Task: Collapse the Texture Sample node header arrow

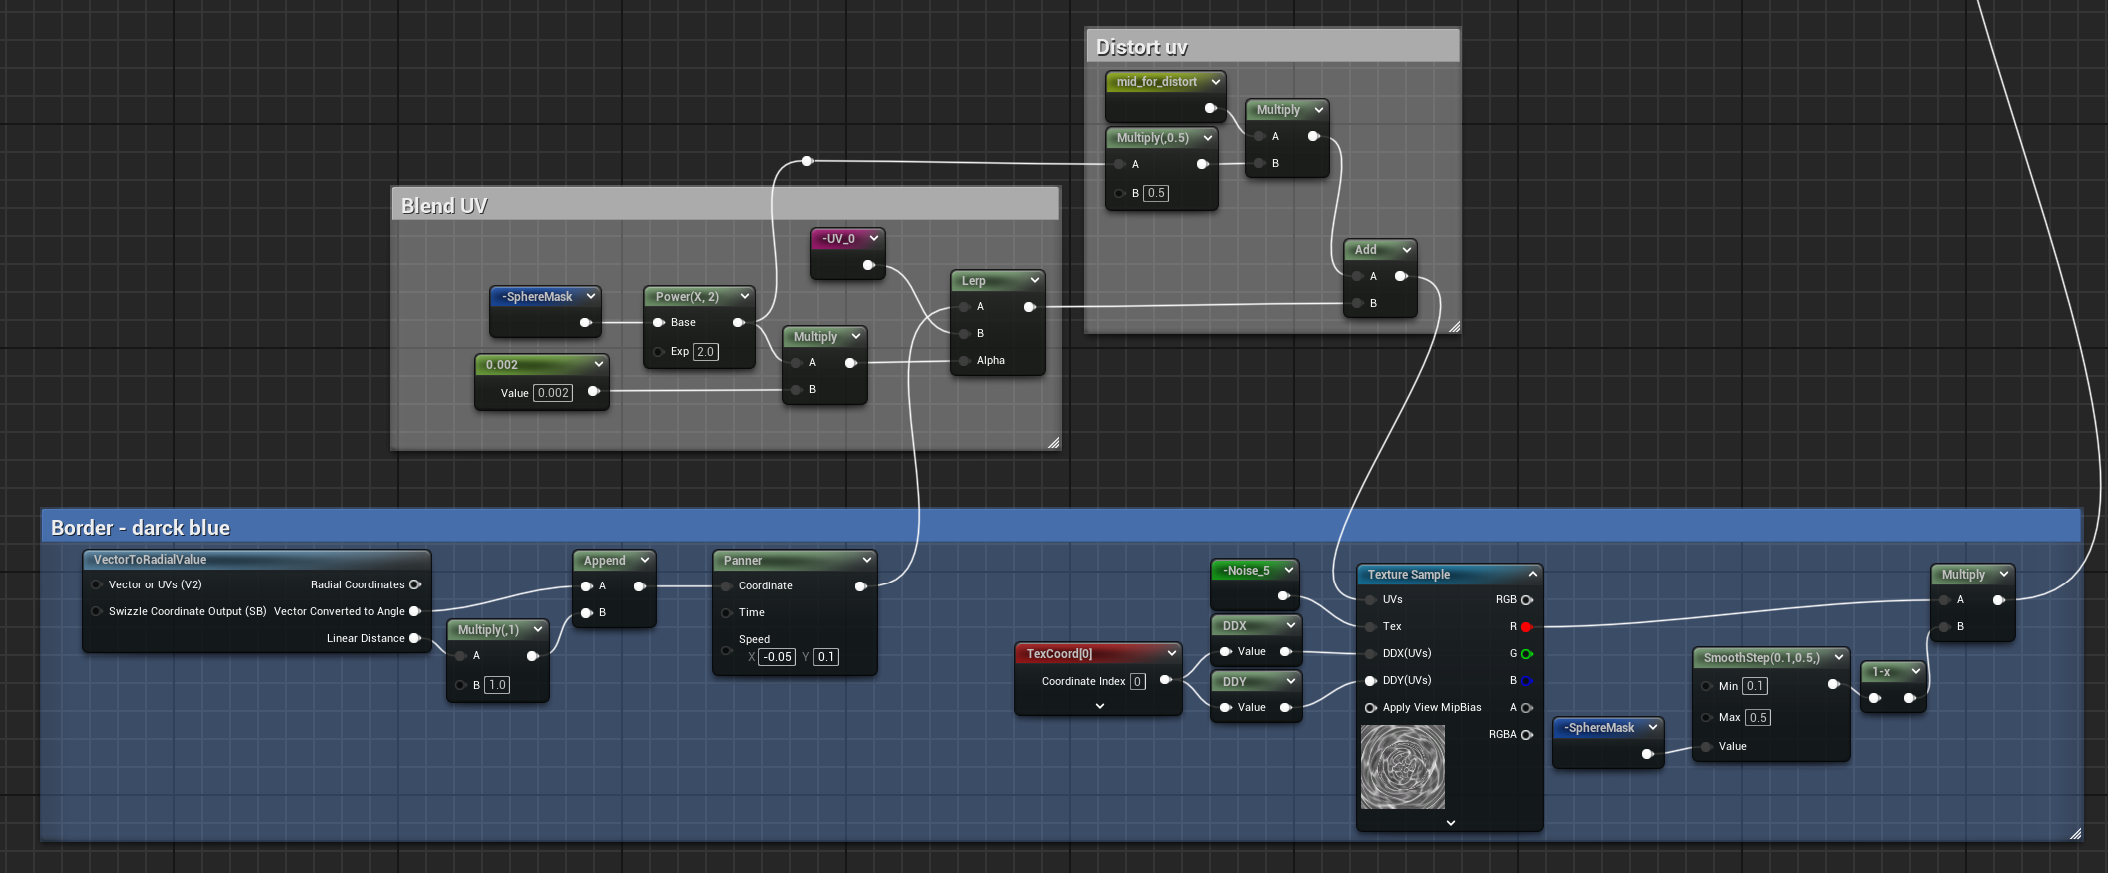Action: tap(1532, 575)
